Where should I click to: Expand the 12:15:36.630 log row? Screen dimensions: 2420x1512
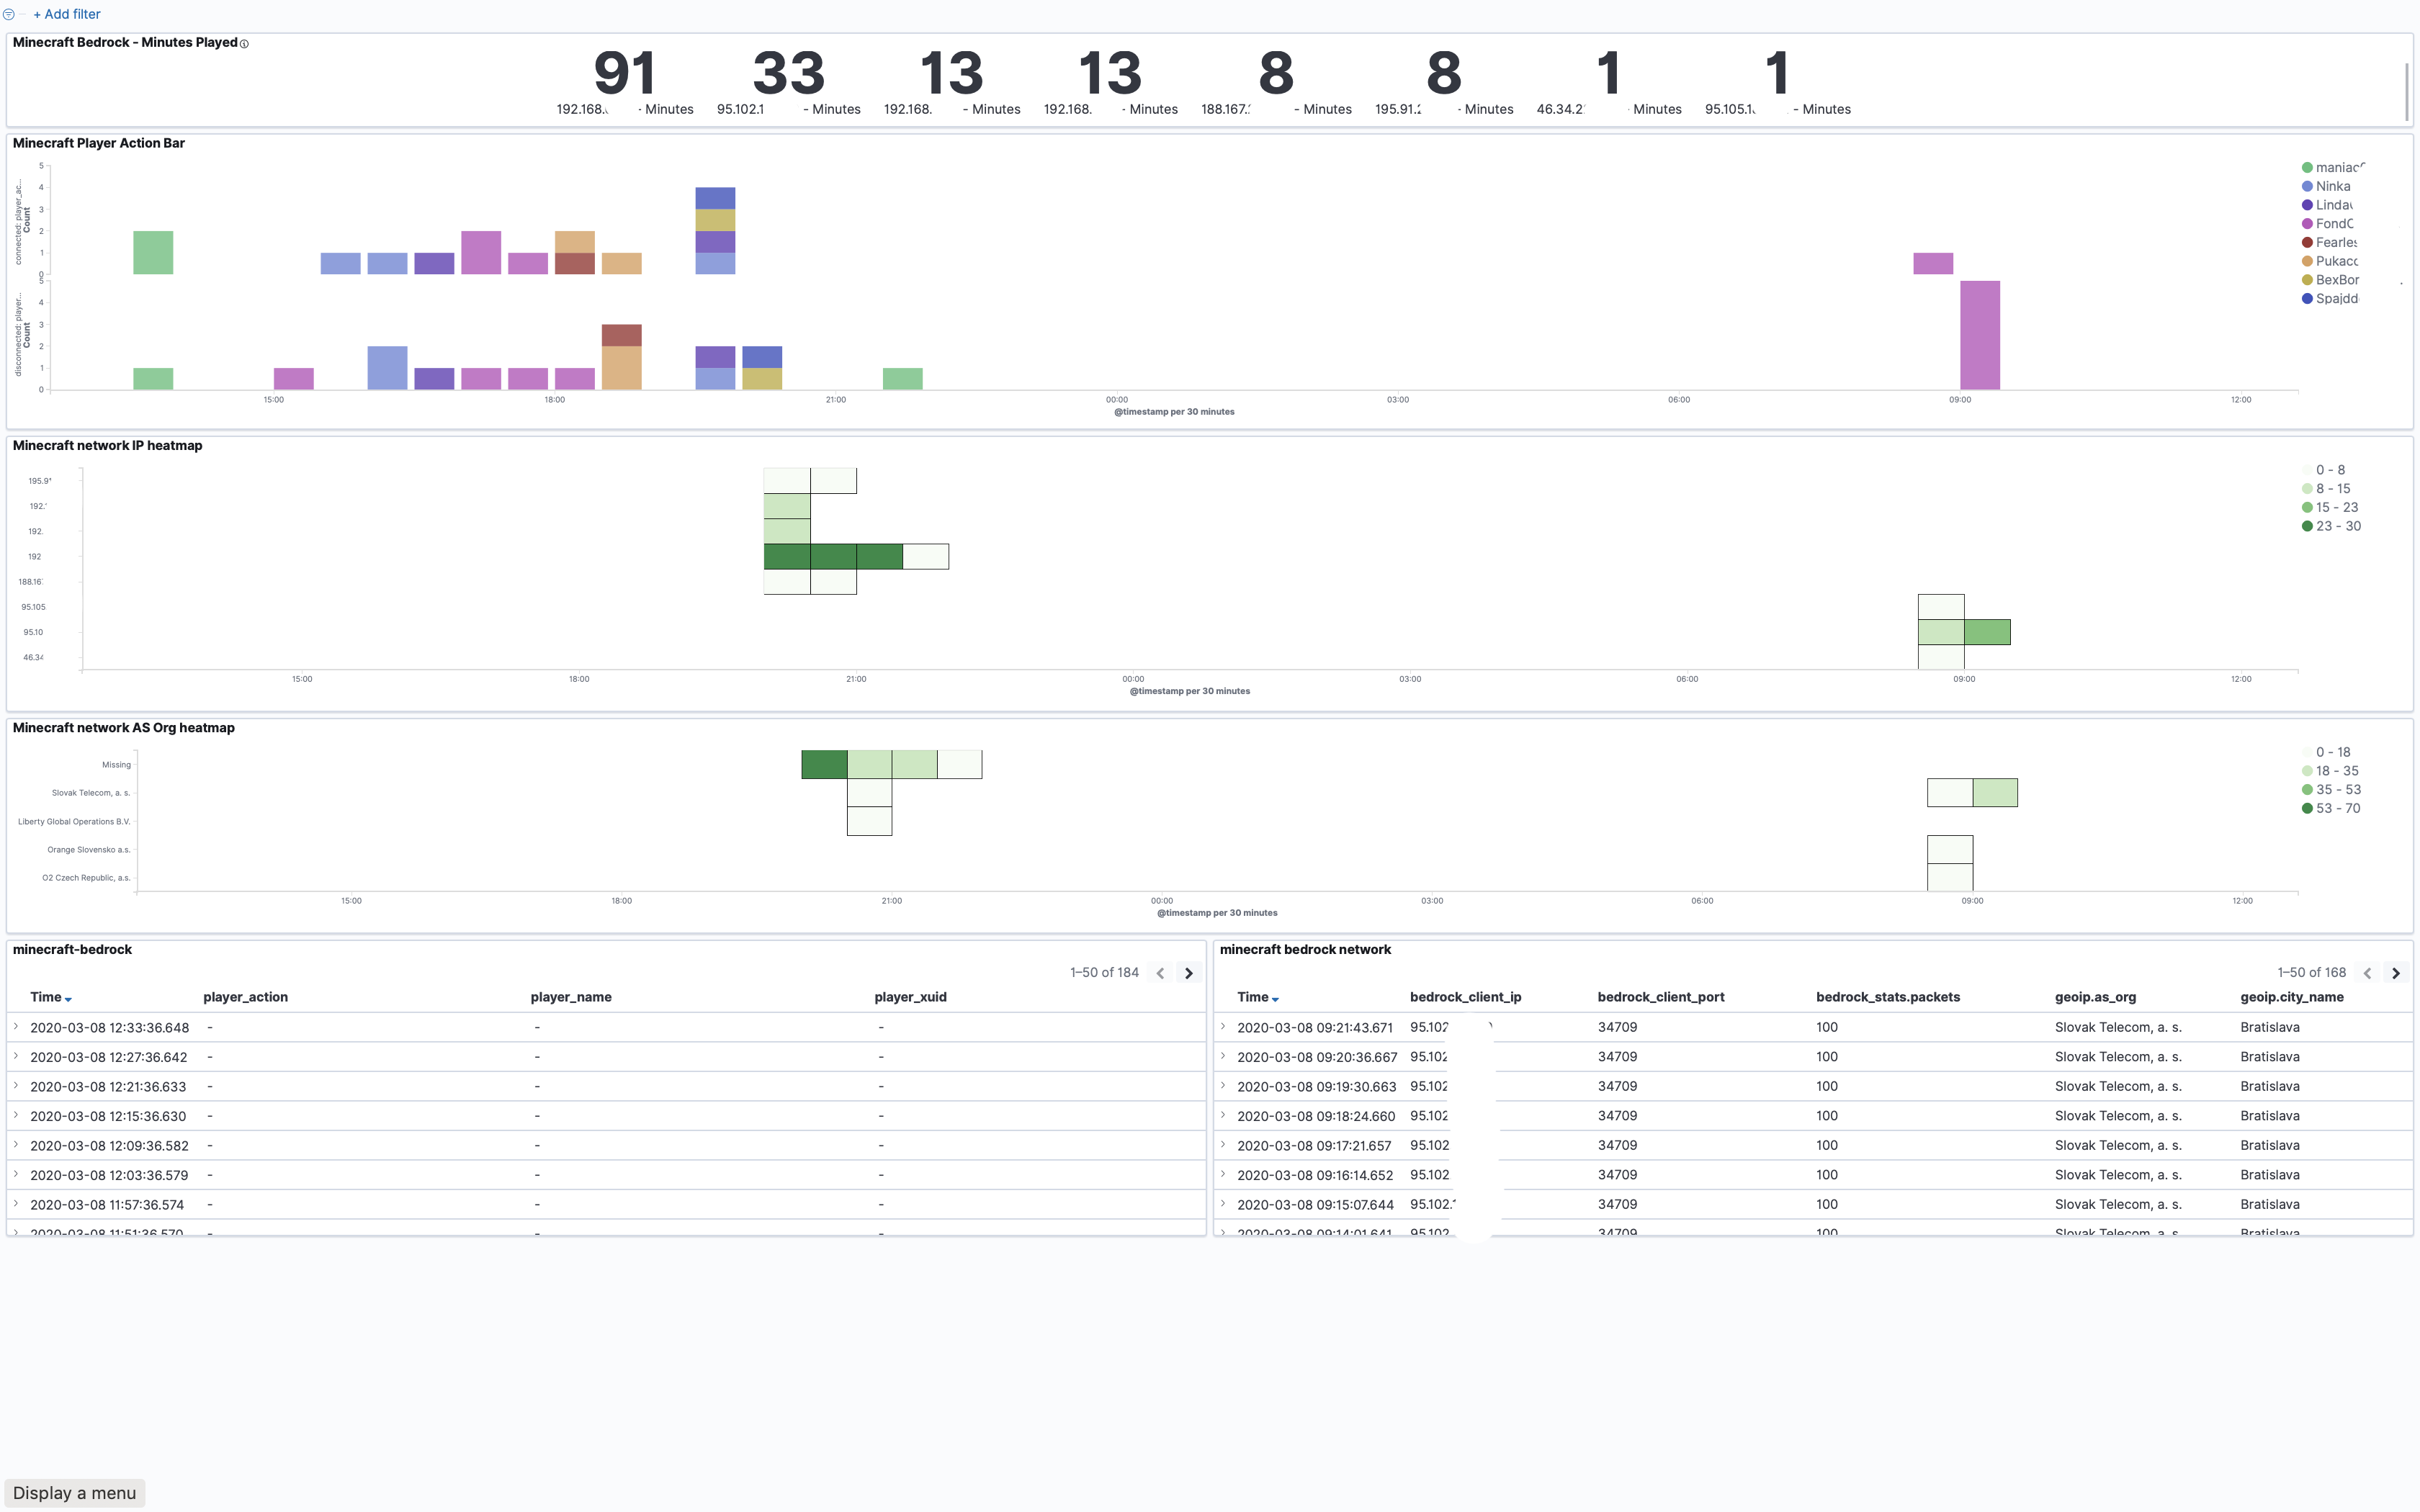(x=16, y=1115)
